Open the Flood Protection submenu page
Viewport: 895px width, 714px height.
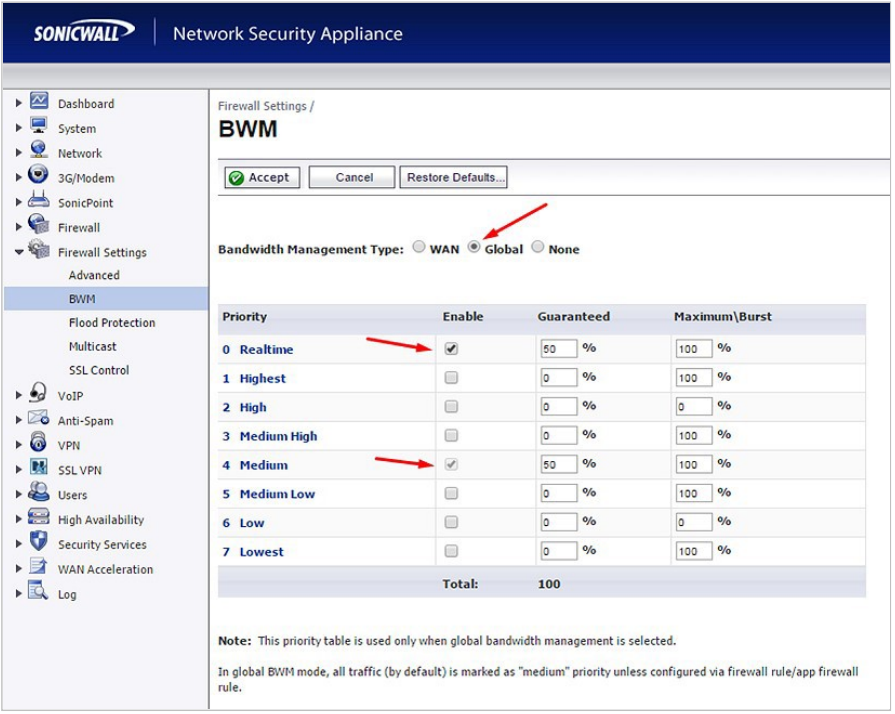tap(112, 323)
